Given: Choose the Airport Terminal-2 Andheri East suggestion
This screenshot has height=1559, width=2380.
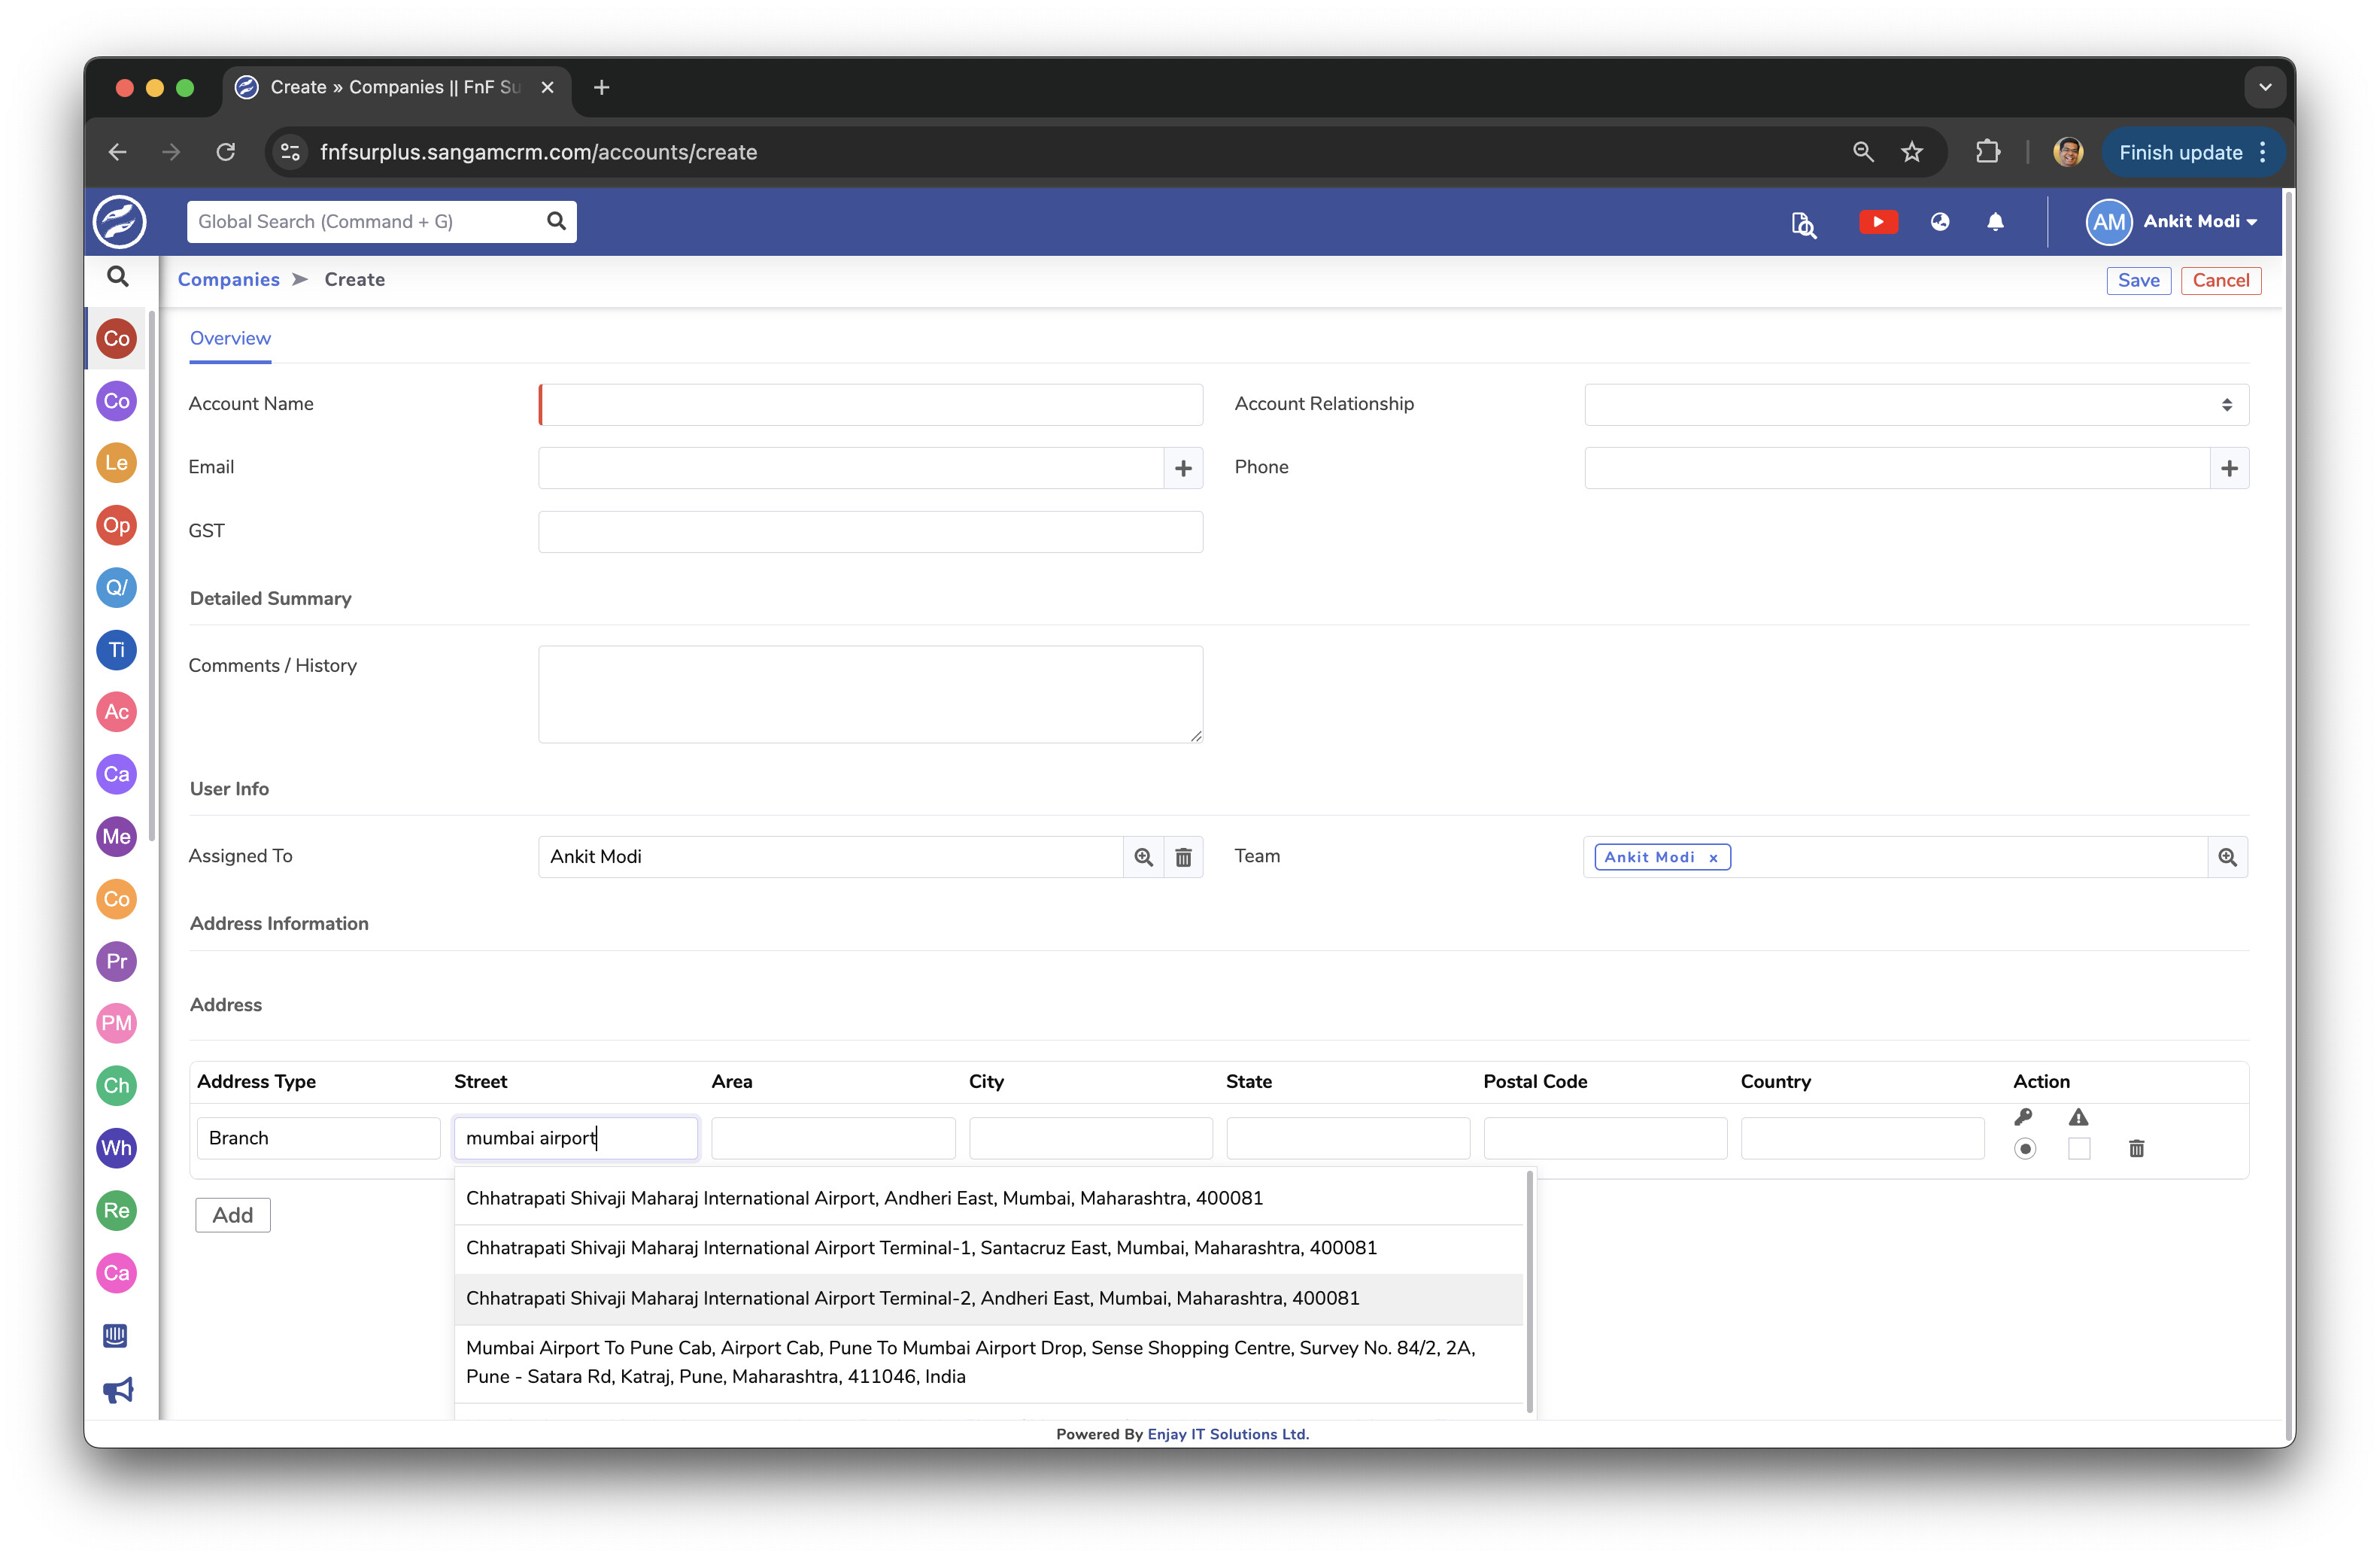Looking at the screenshot, I should point(912,1298).
